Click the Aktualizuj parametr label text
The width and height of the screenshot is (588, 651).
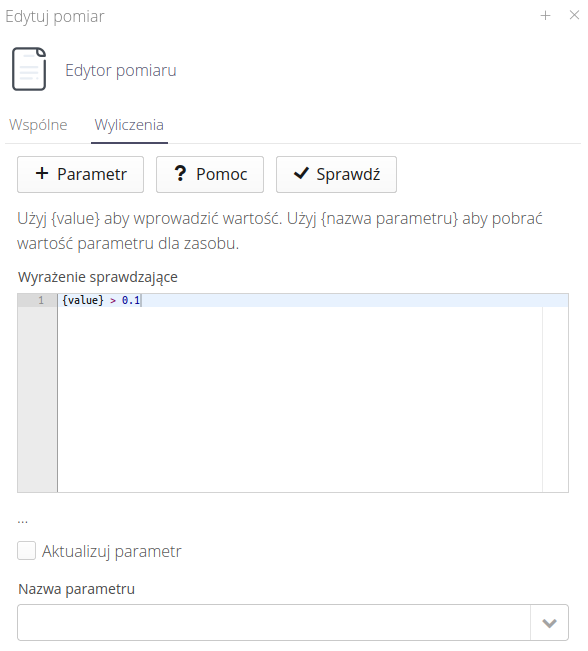(112, 551)
